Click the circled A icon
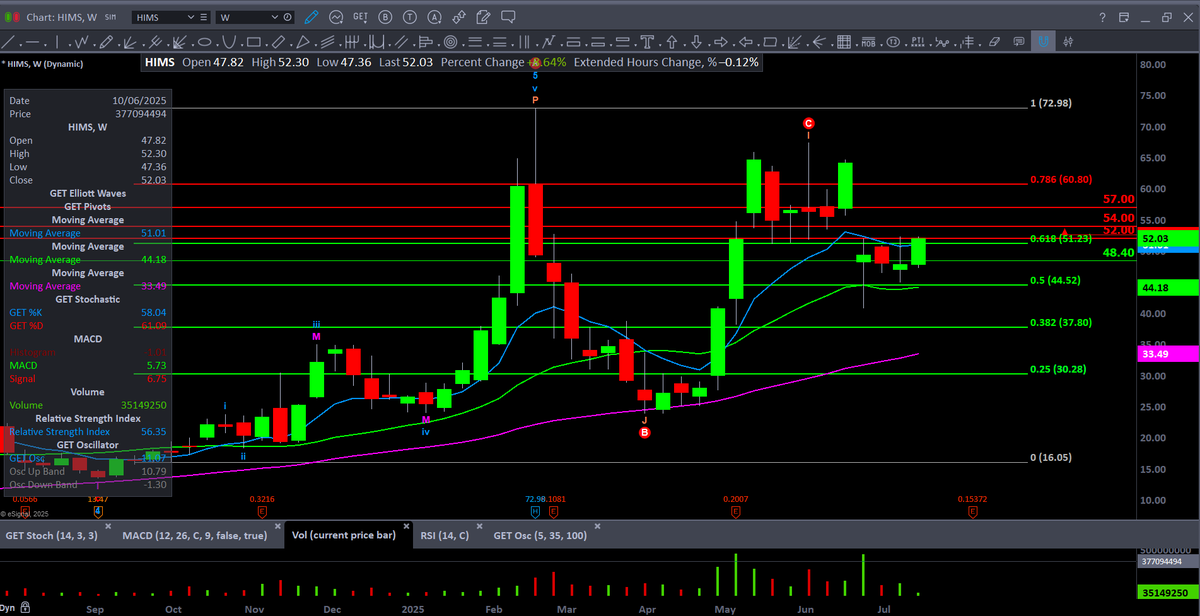 point(435,17)
